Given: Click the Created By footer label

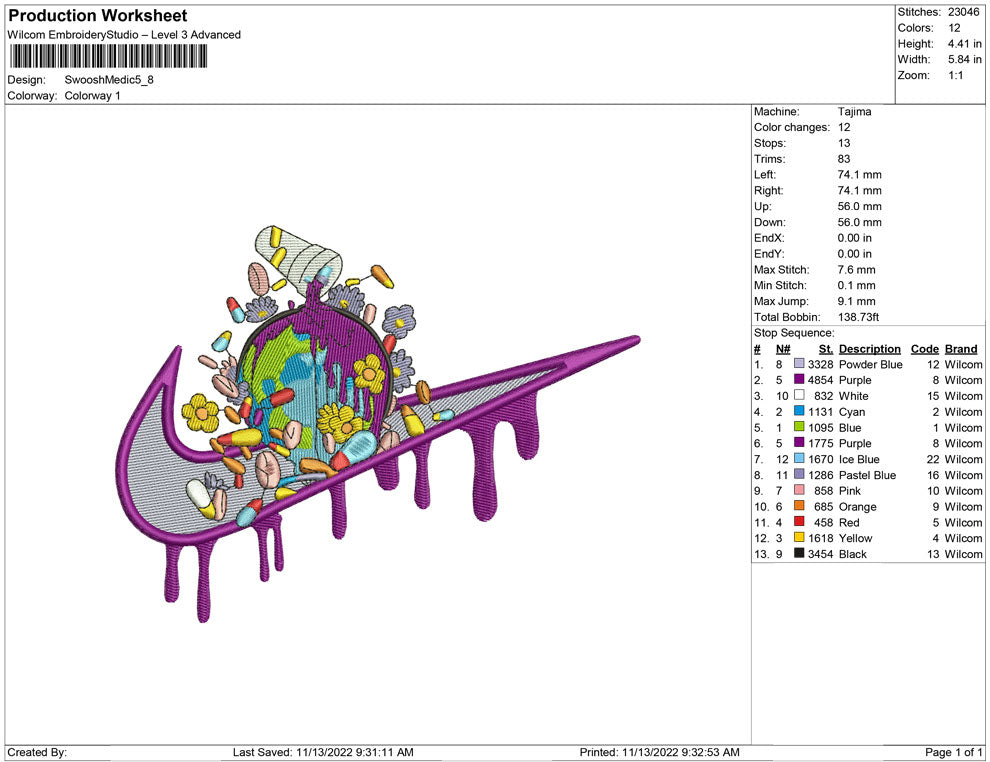Looking at the screenshot, I should [37, 752].
